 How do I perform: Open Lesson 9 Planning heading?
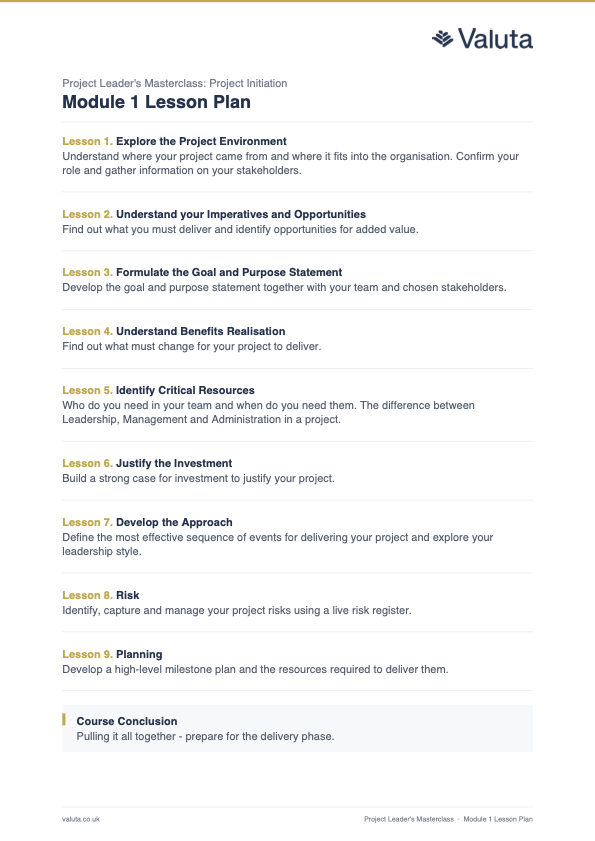112,654
